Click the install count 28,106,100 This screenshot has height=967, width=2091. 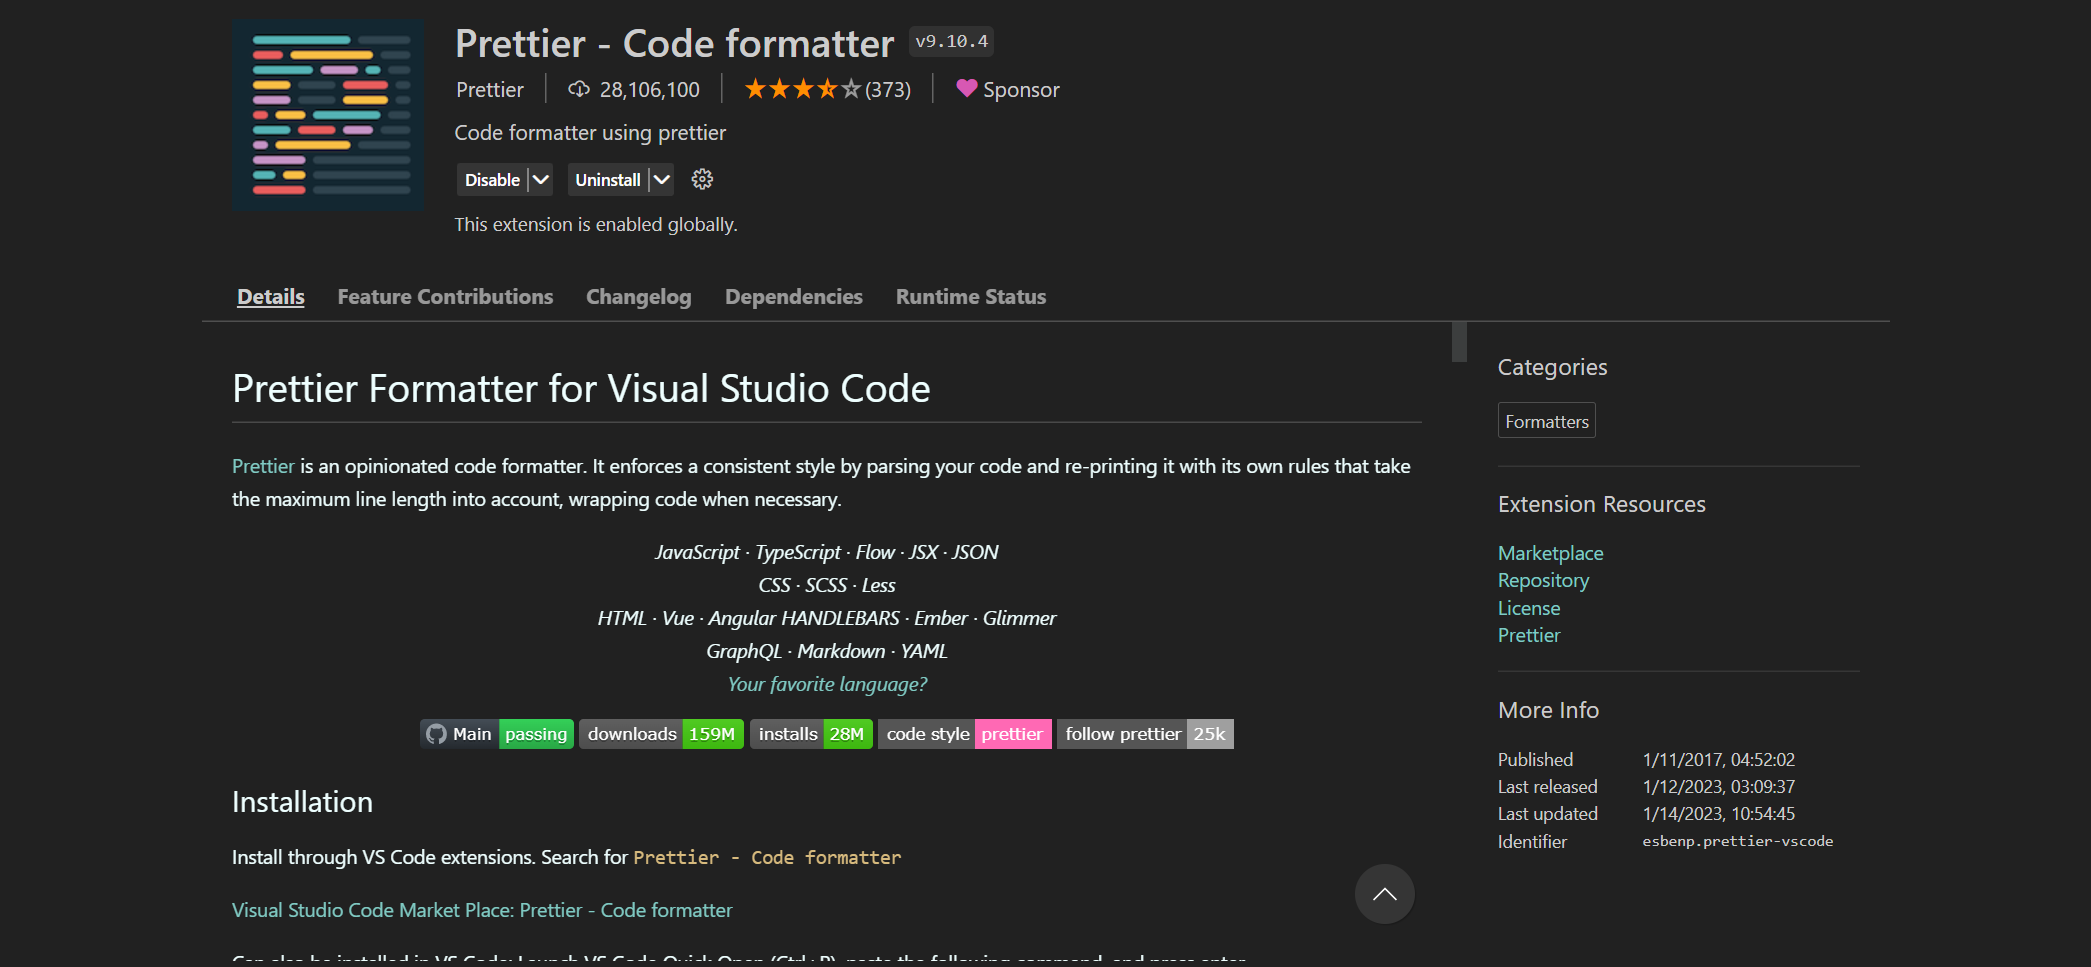click(x=650, y=90)
